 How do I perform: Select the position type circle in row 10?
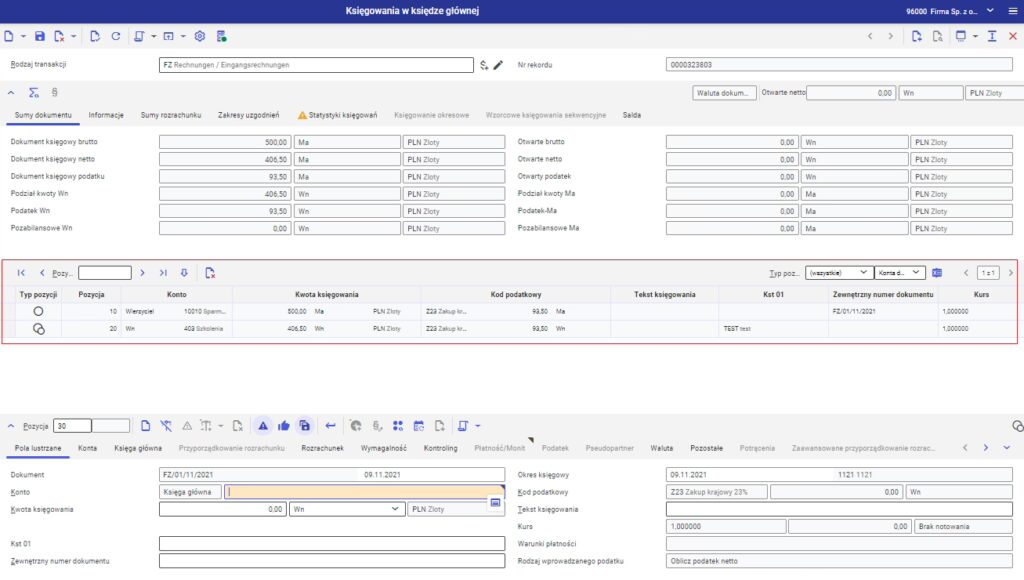click(x=39, y=312)
